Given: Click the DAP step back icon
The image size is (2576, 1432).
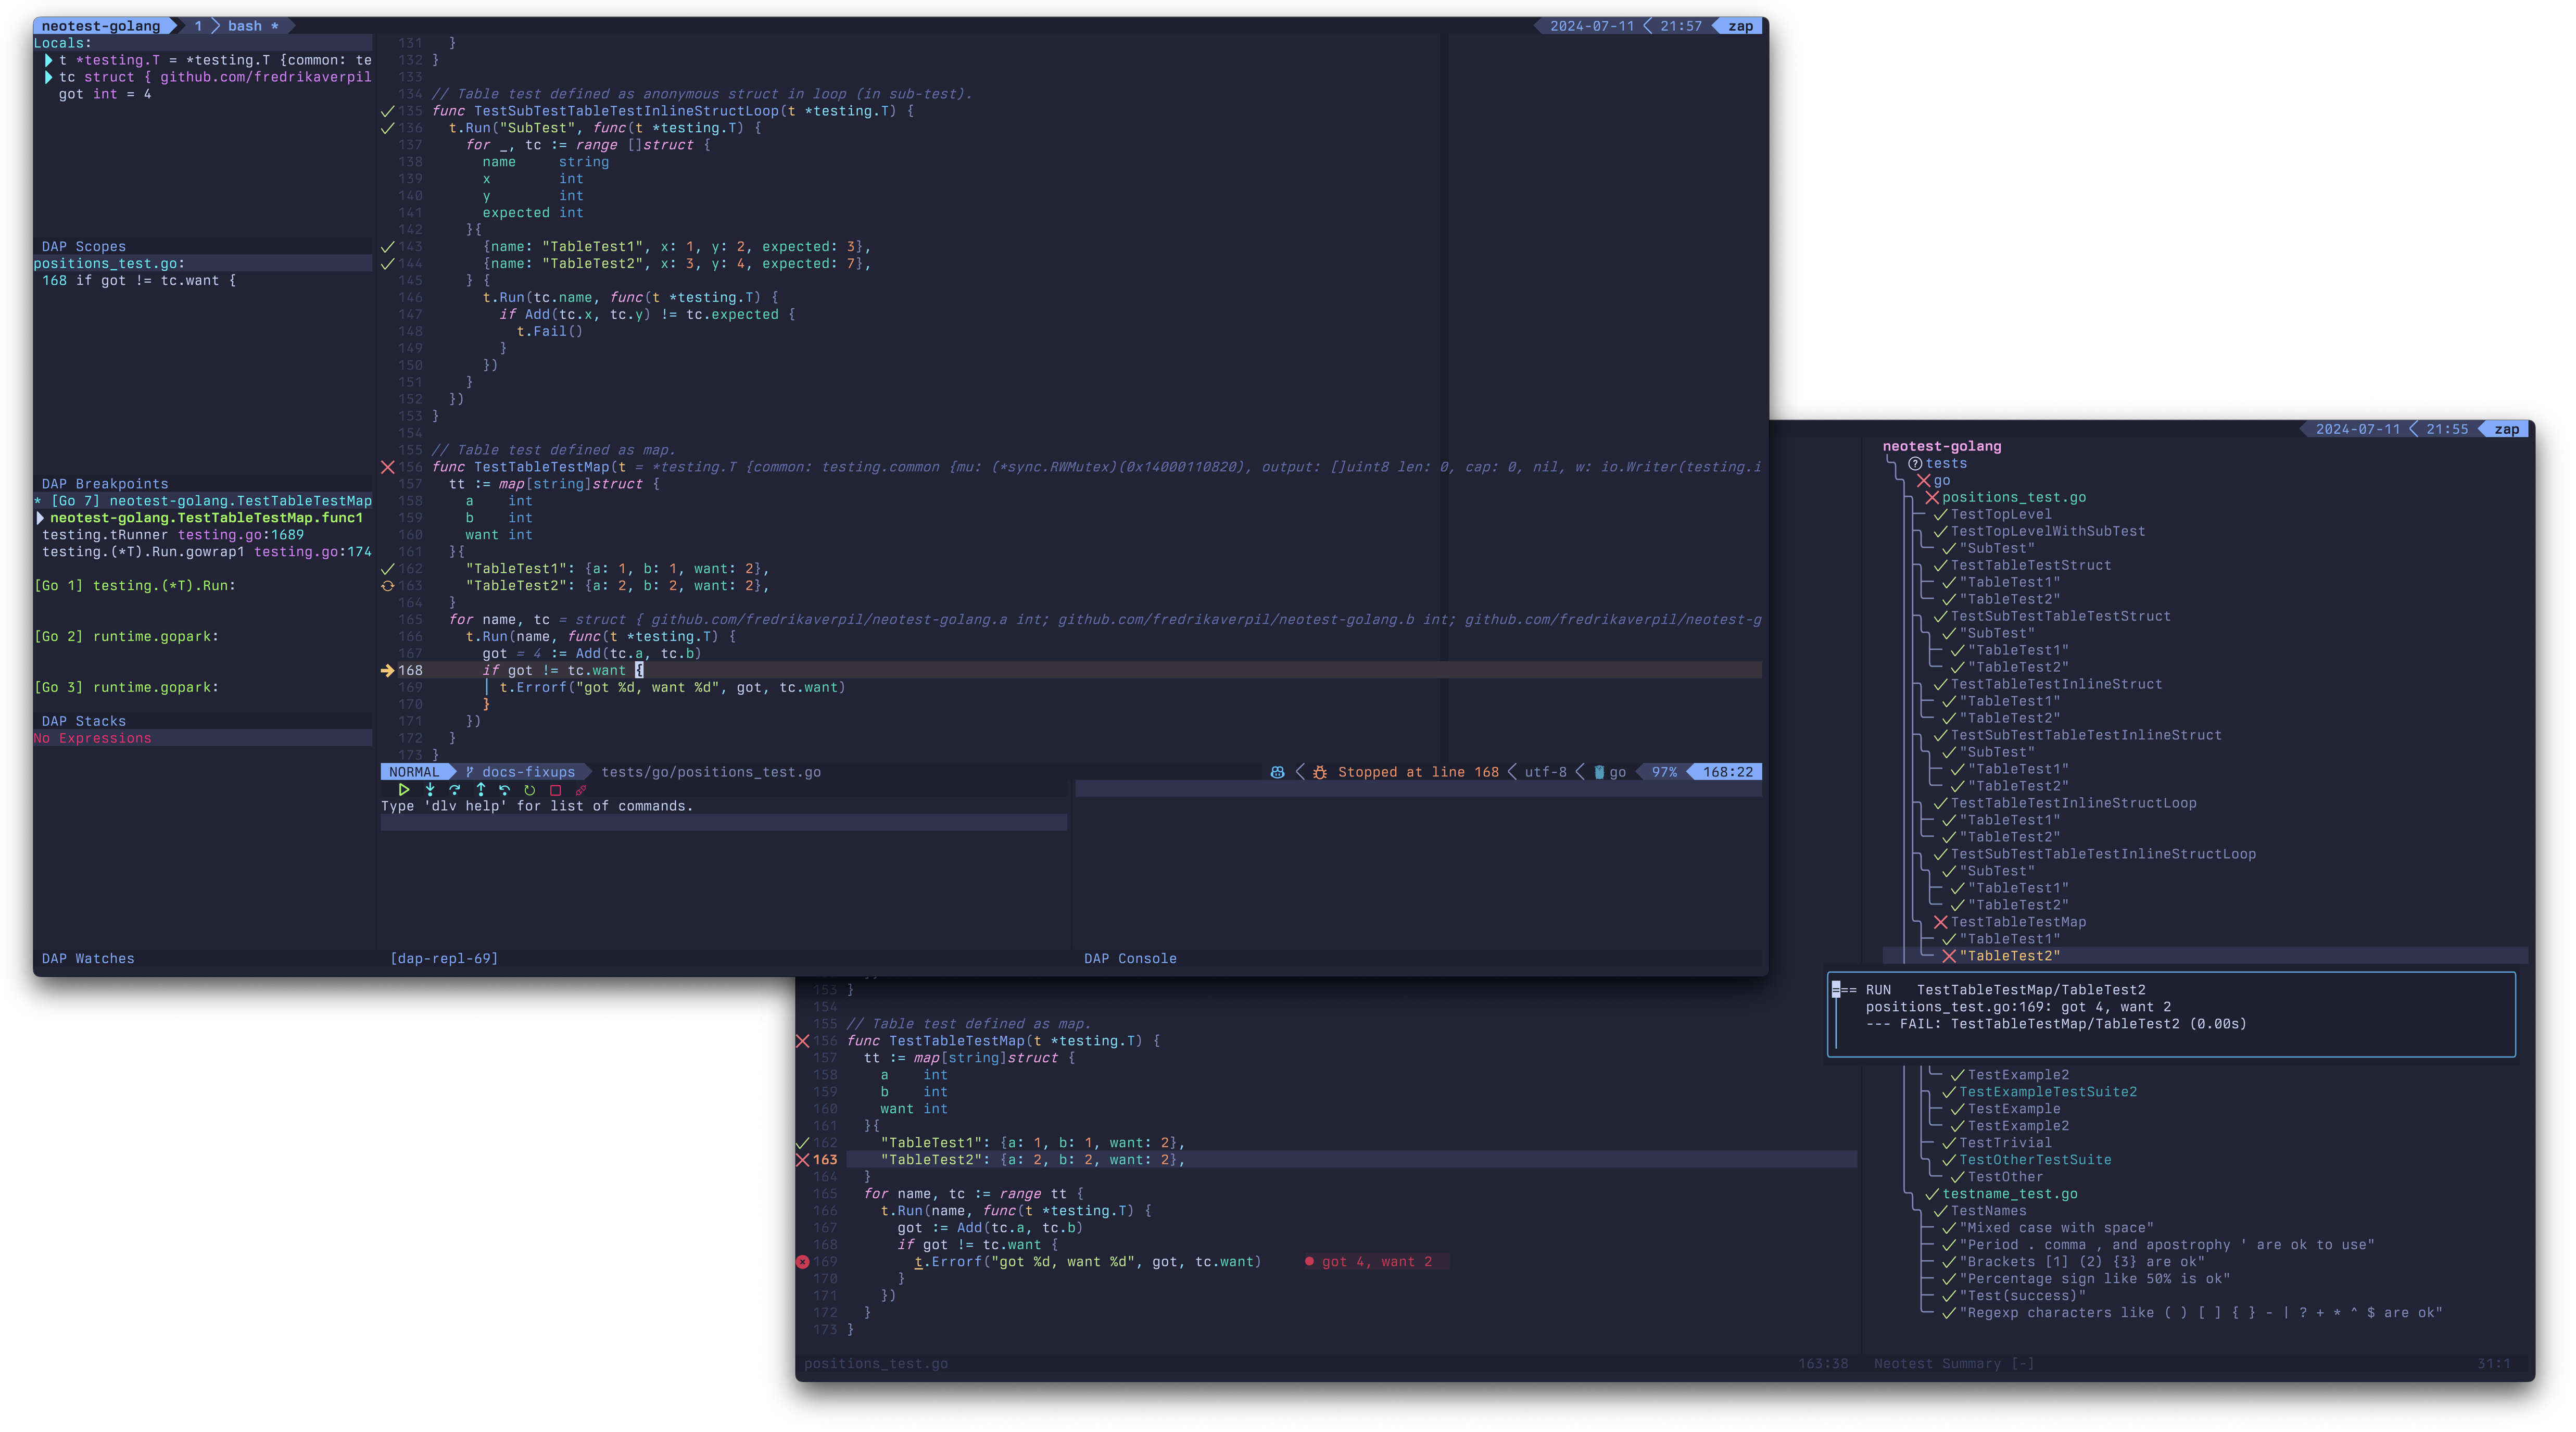Looking at the screenshot, I should point(505,789).
